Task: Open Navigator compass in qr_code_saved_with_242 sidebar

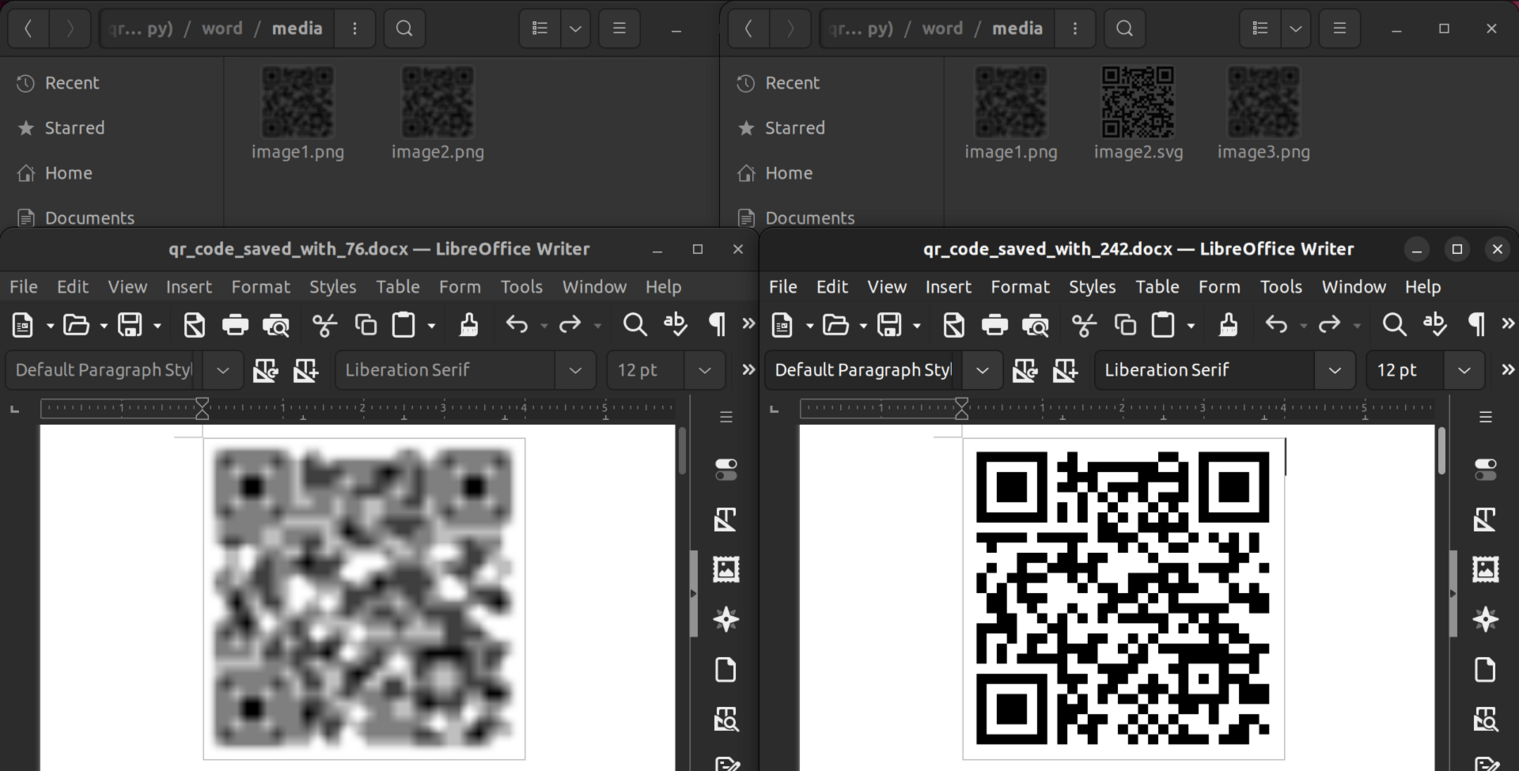Action: coord(1485,619)
